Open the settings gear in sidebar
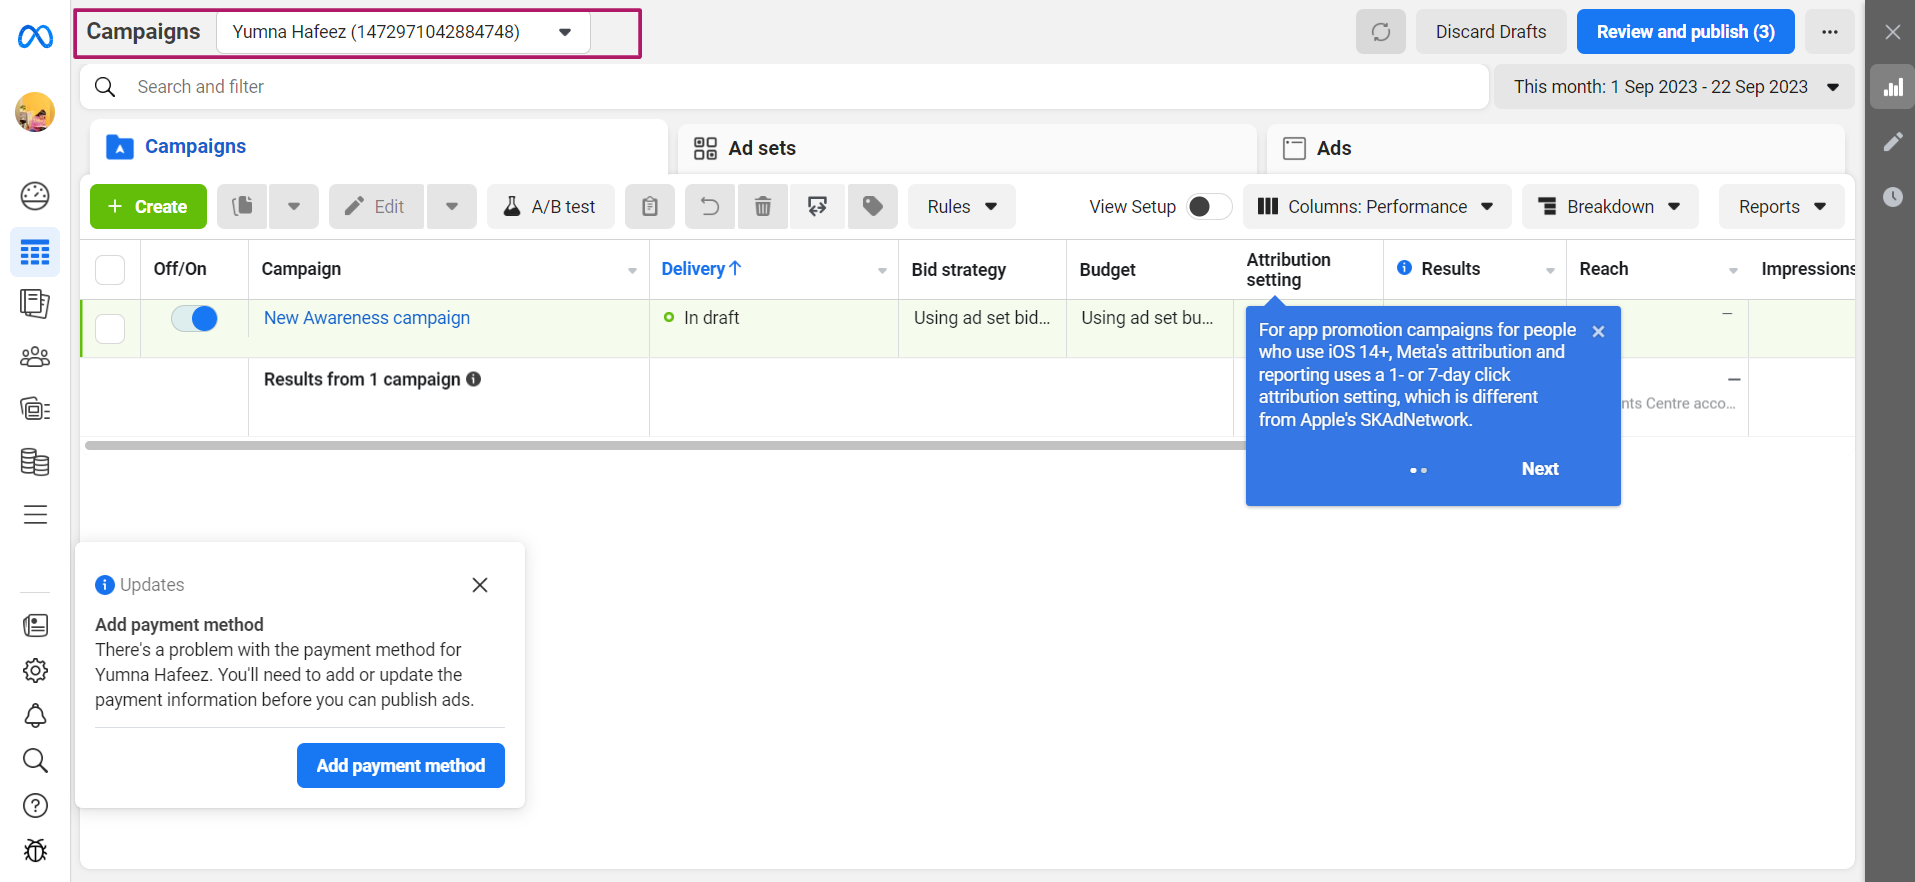Screen dimensions: 1915x882 tap(35, 671)
